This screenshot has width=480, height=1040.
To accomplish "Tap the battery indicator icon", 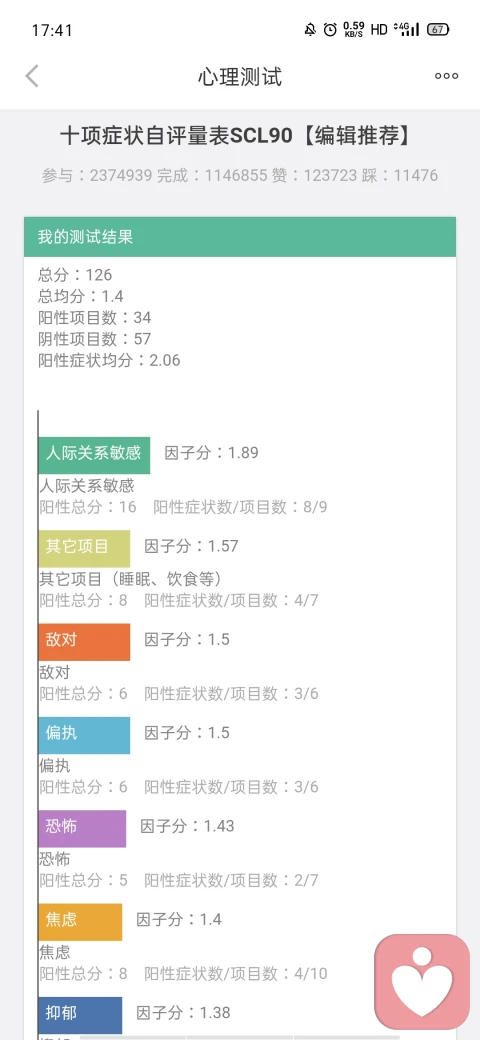I will [x=438, y=29].
